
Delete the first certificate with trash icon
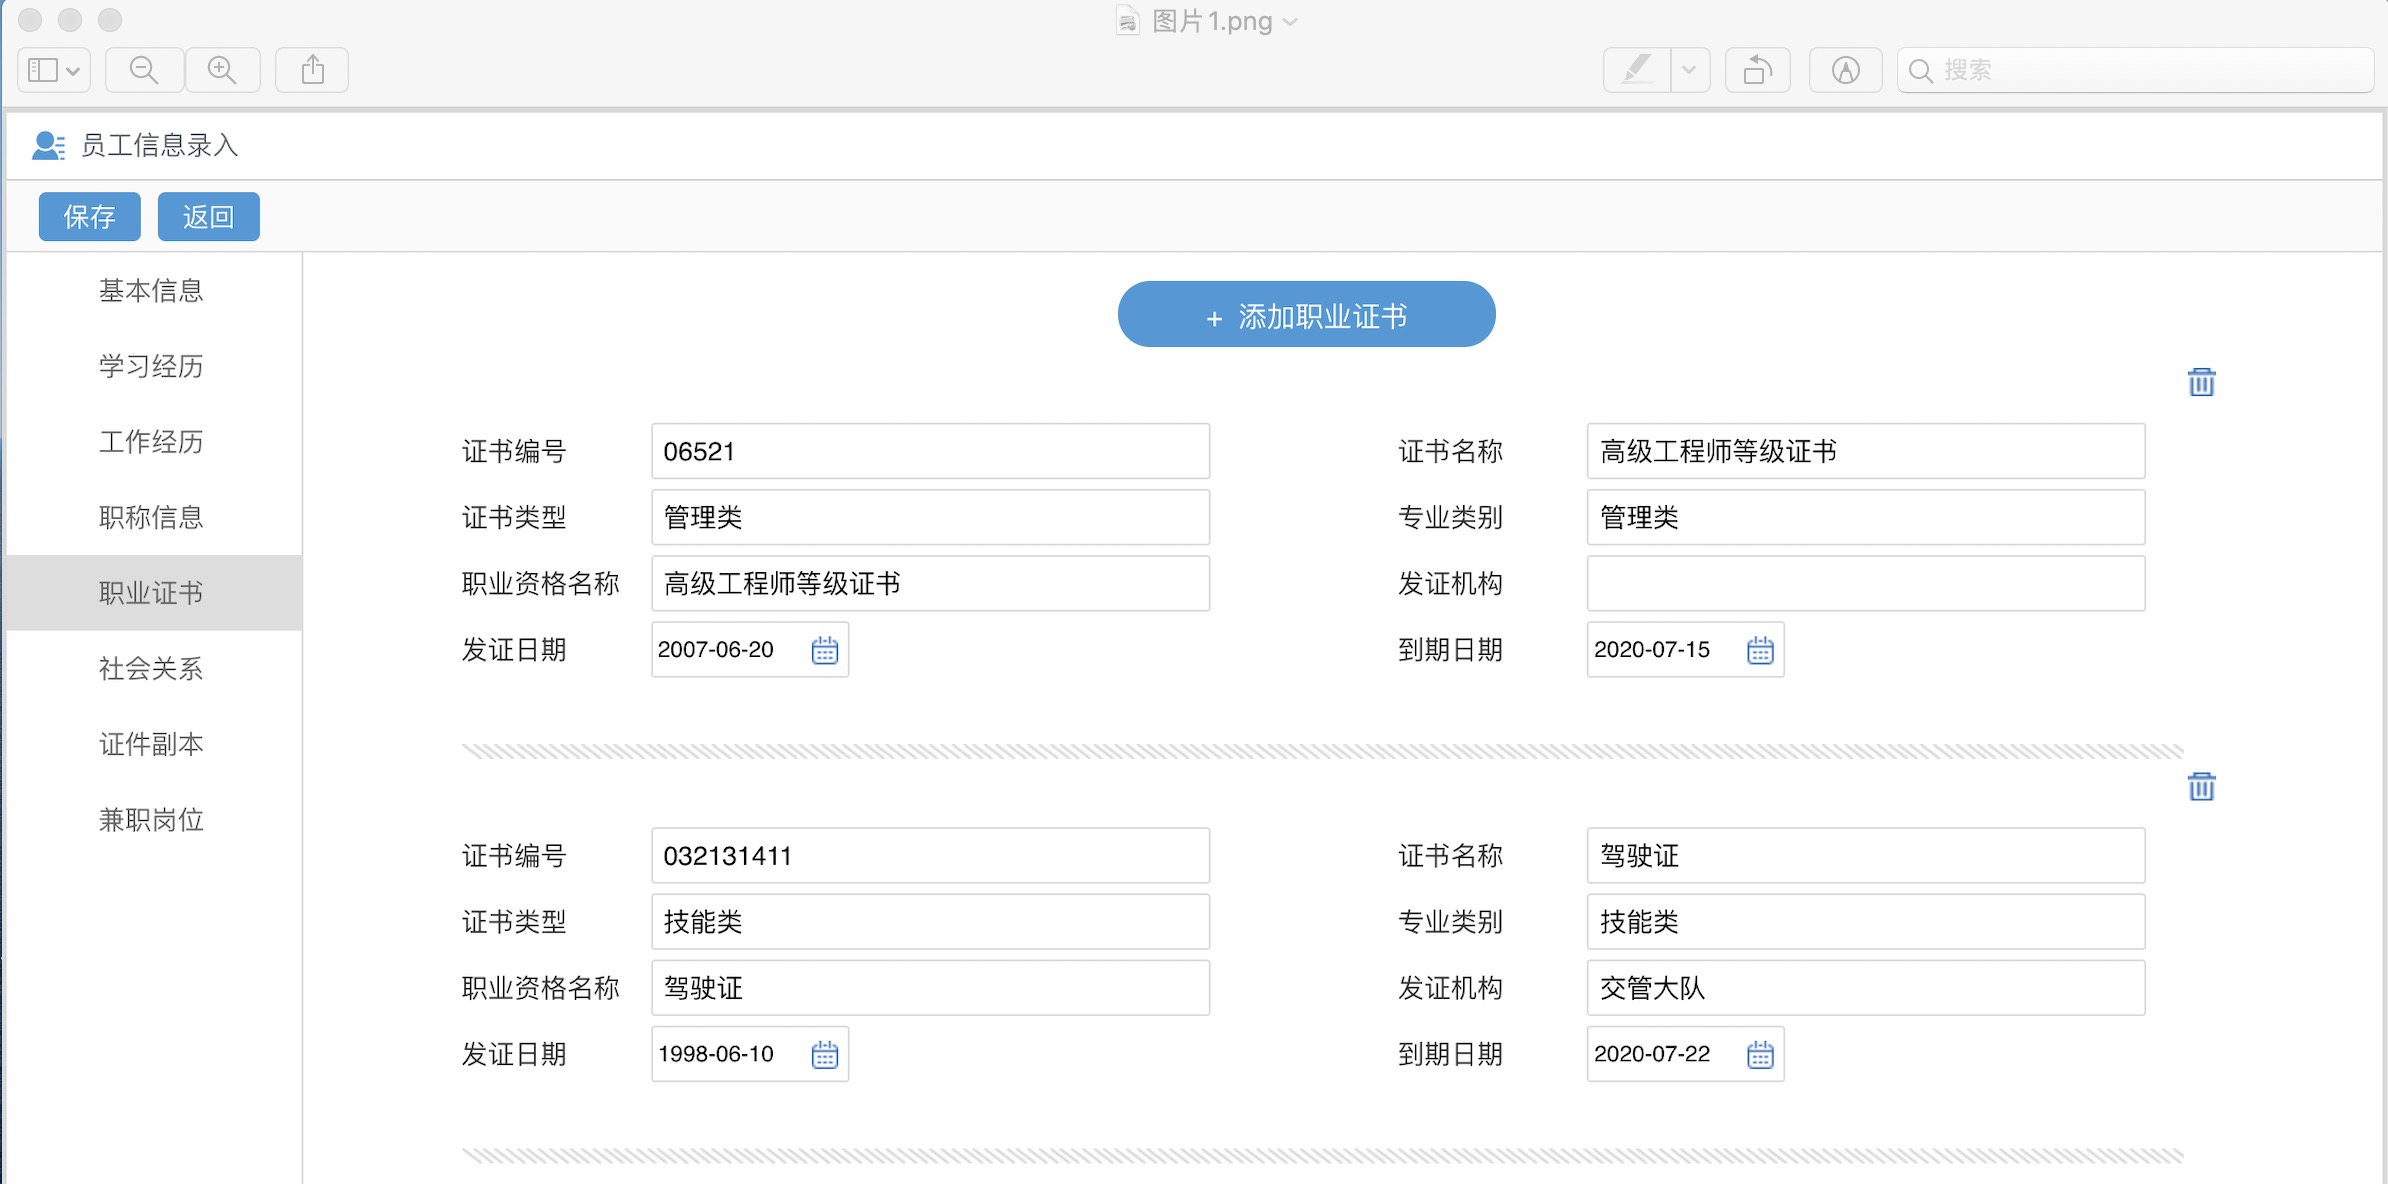pos(2201,382)
